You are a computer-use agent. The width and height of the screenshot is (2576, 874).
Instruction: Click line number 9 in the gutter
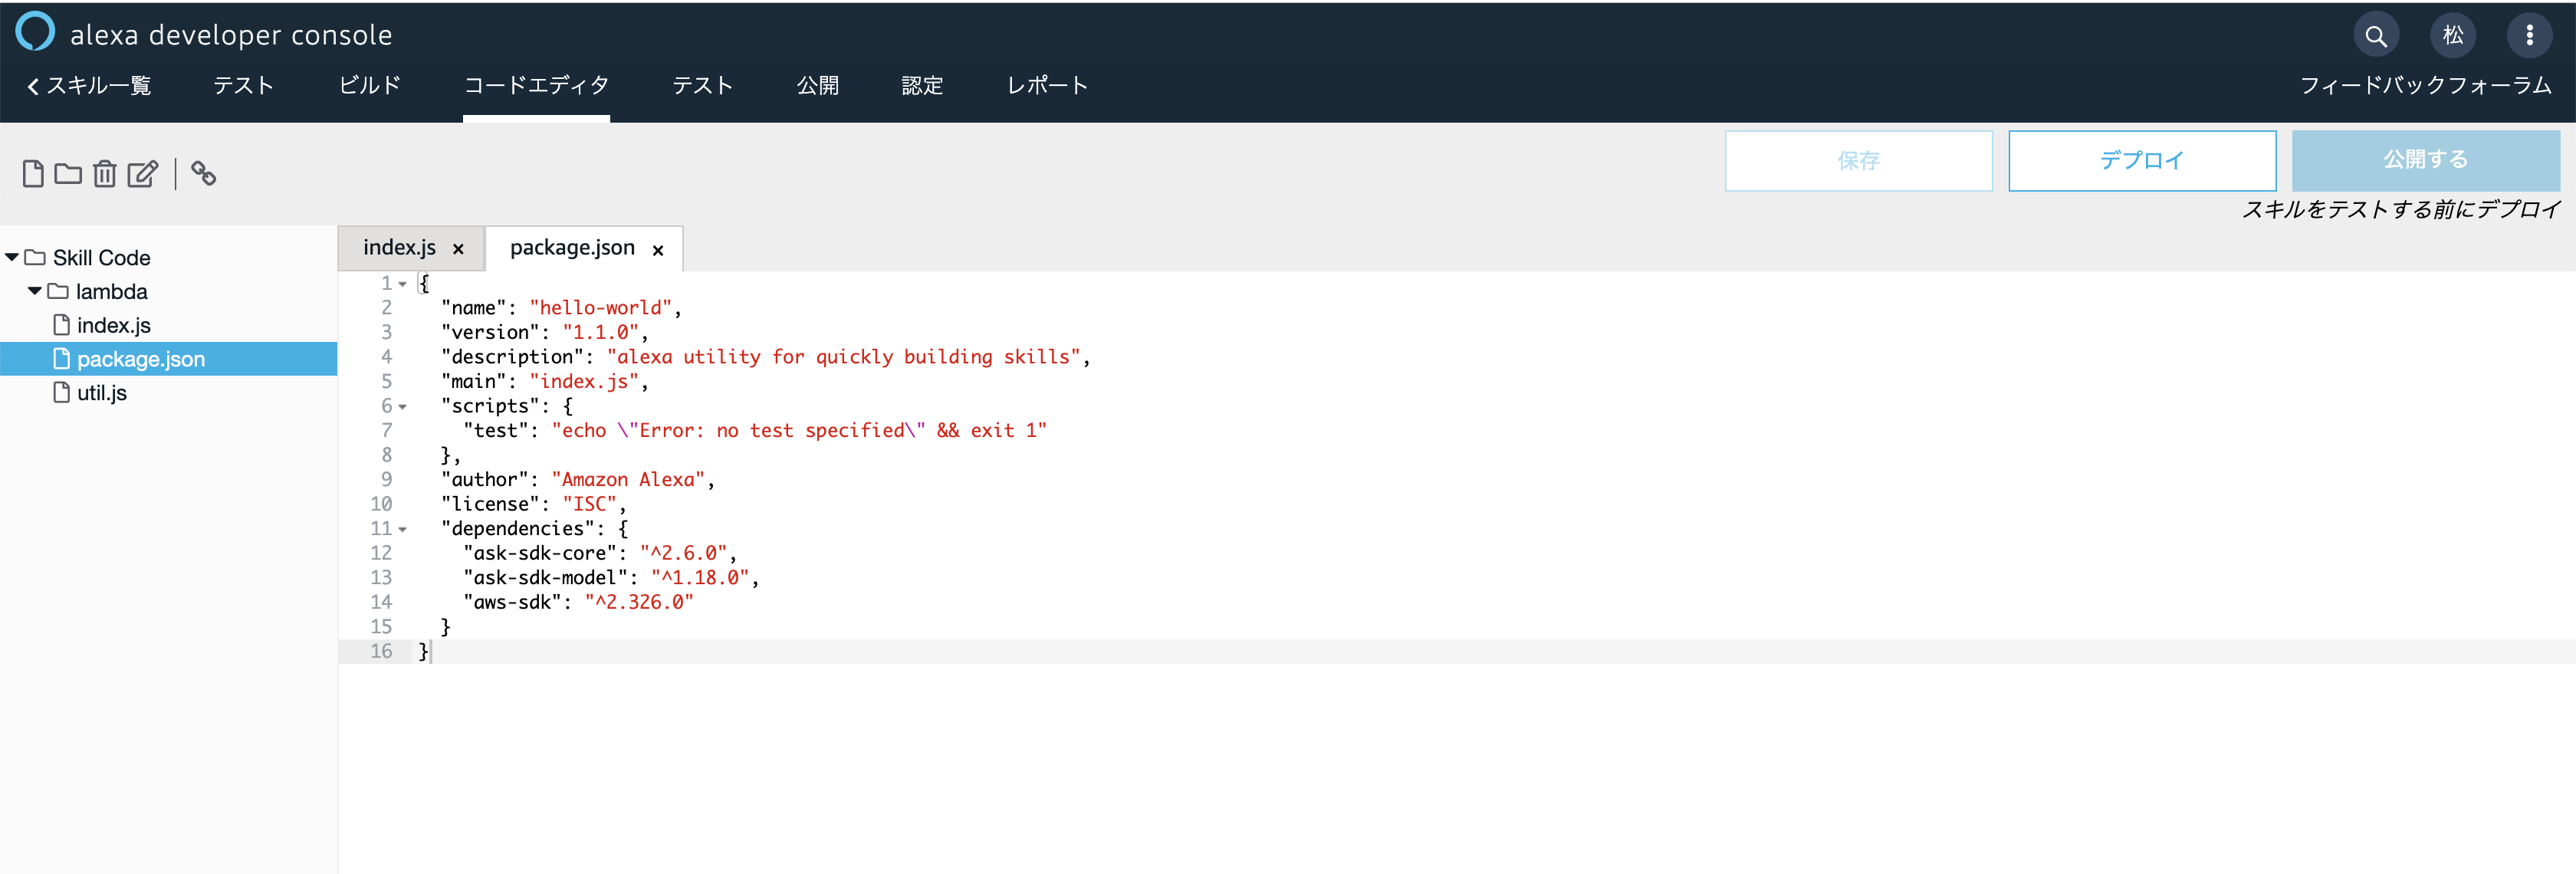click(386, 480)
